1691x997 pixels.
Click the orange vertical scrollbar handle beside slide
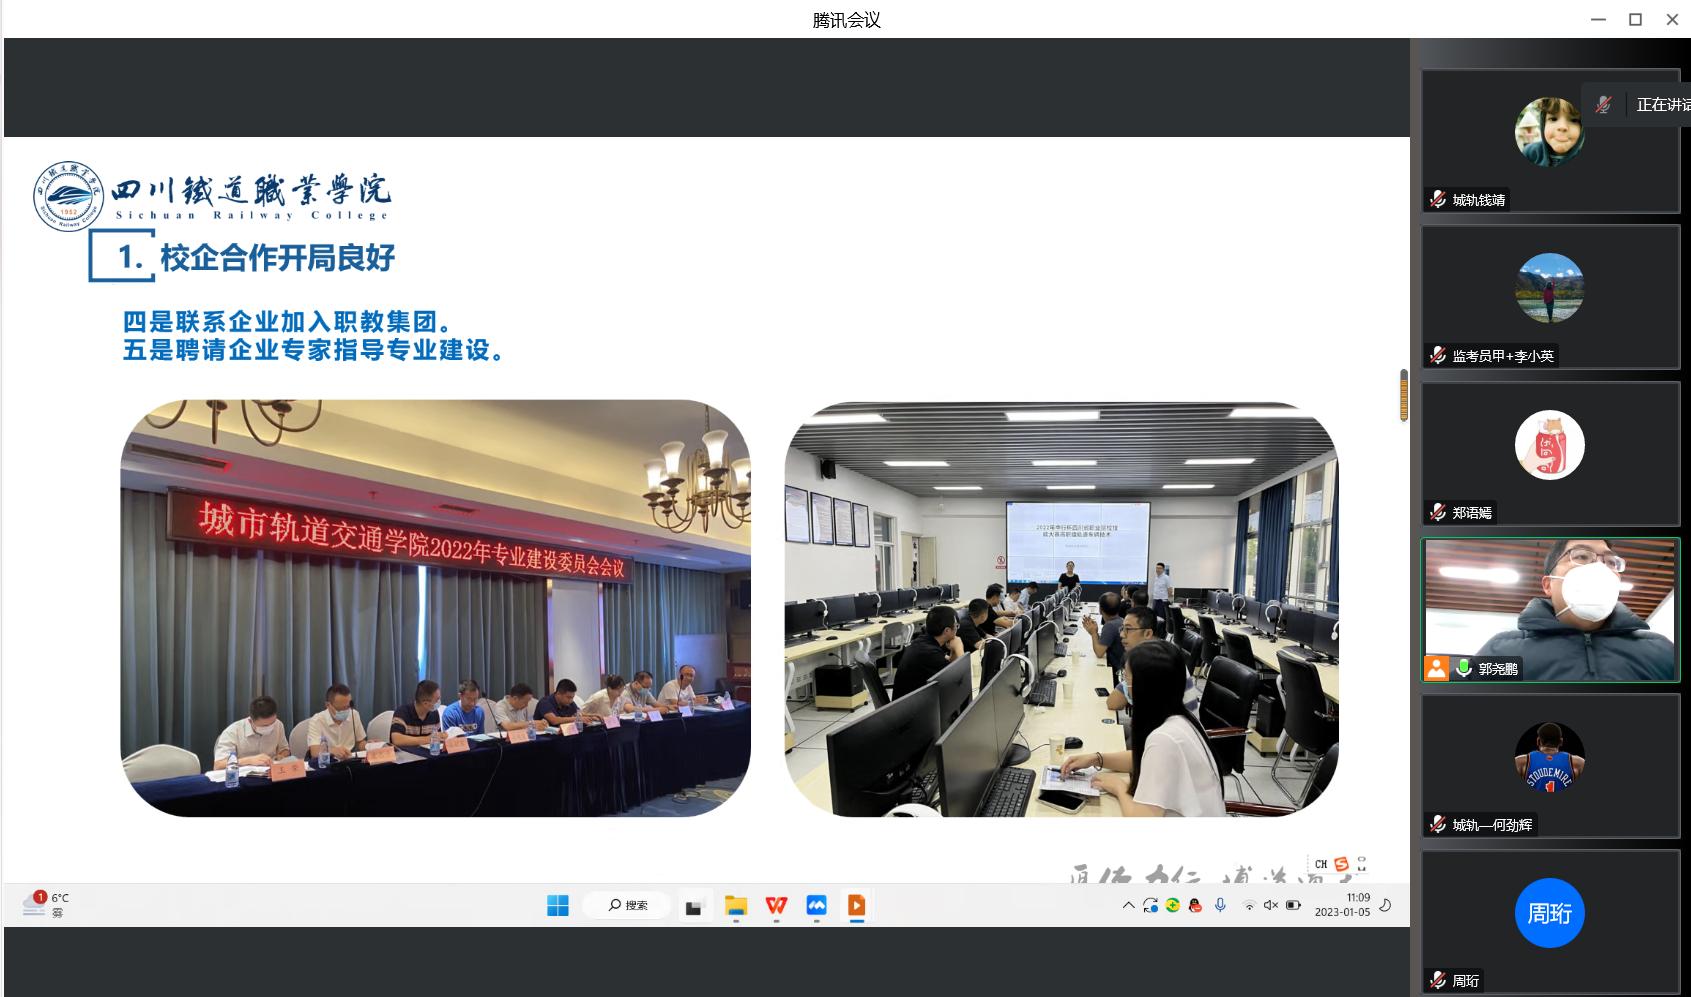pos(1404,395)
